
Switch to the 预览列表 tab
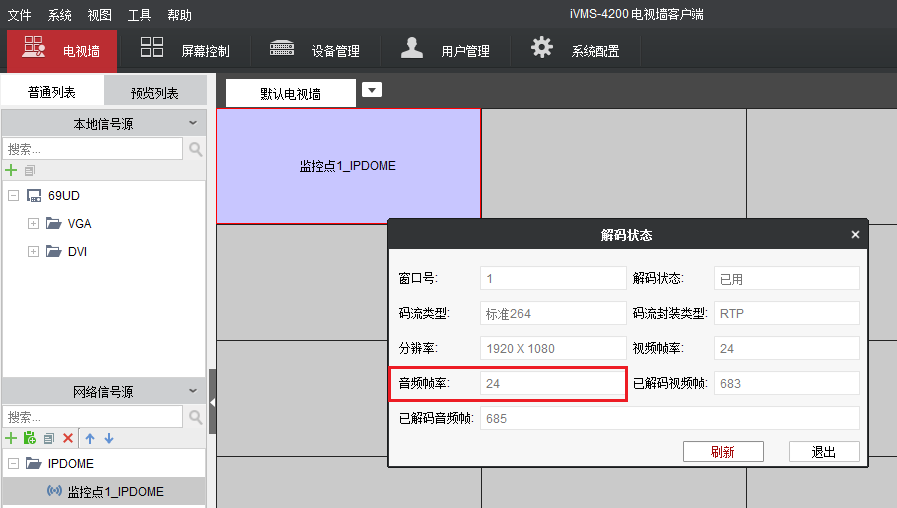[x=154, y=93]
